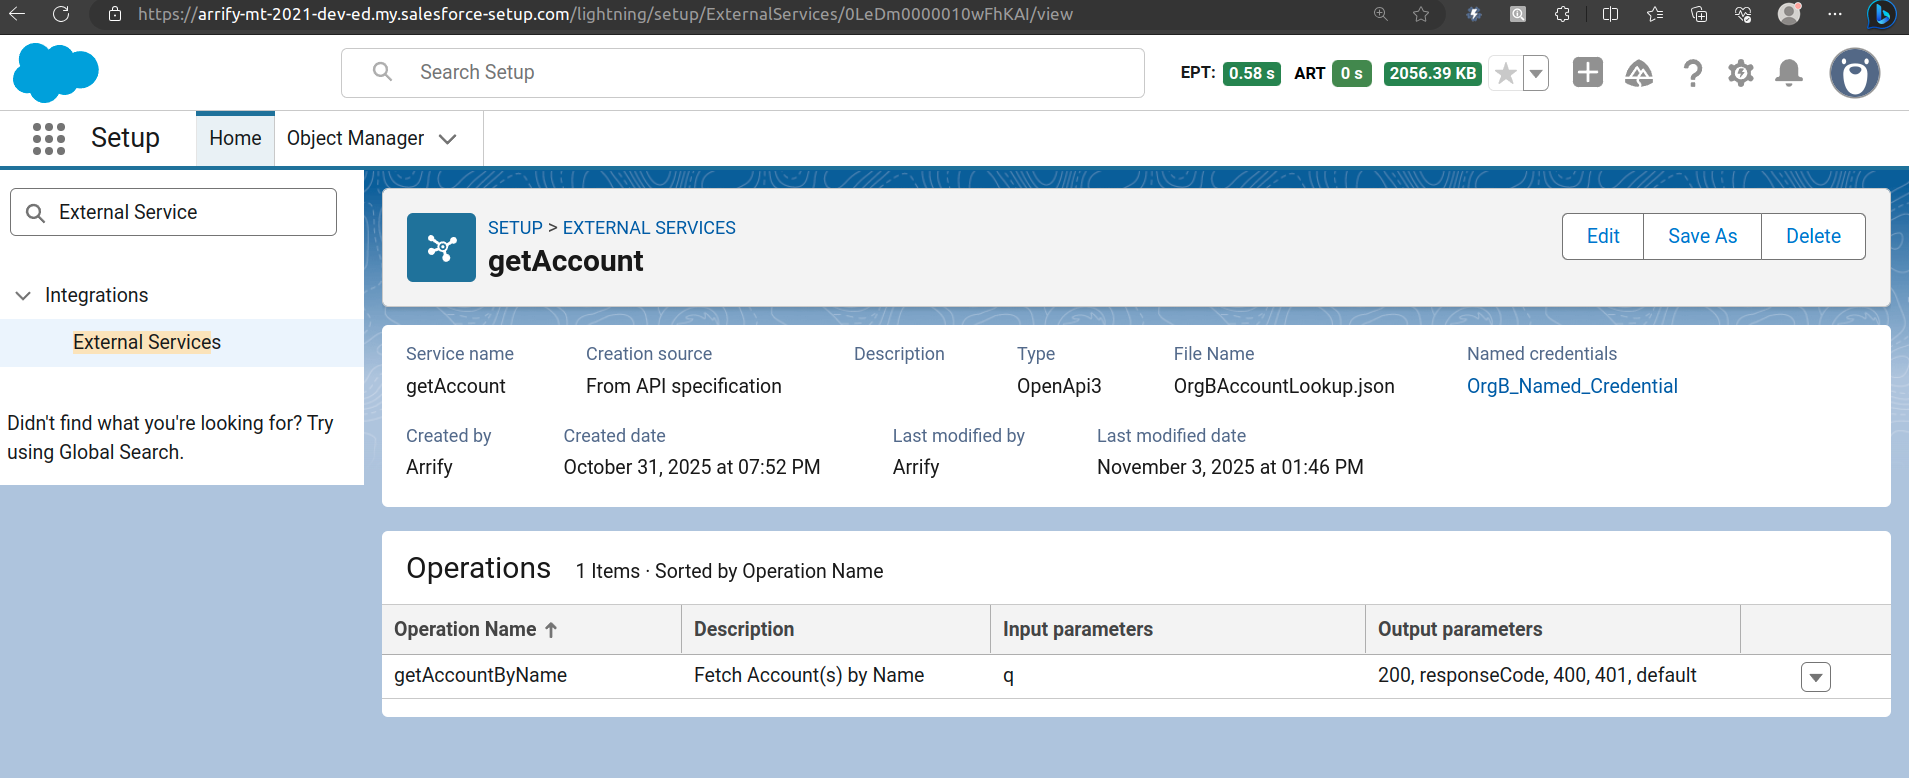Open the Global Actions plus icon

(1587, 73)
